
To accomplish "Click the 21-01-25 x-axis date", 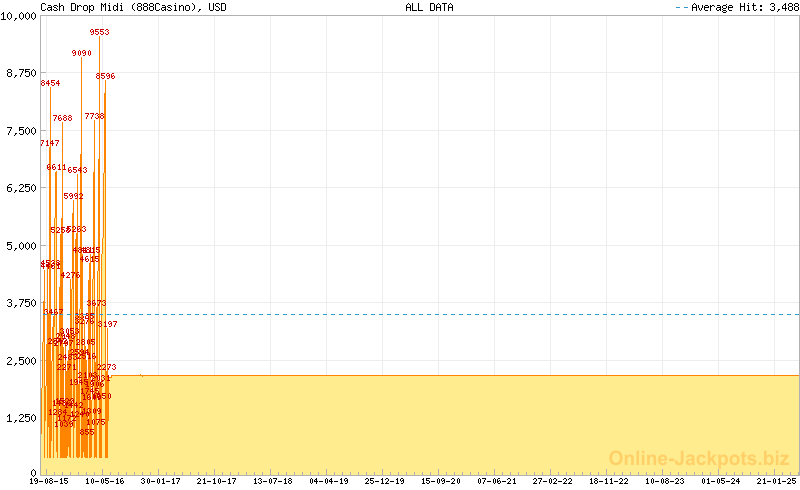I will tap(777, 481).
